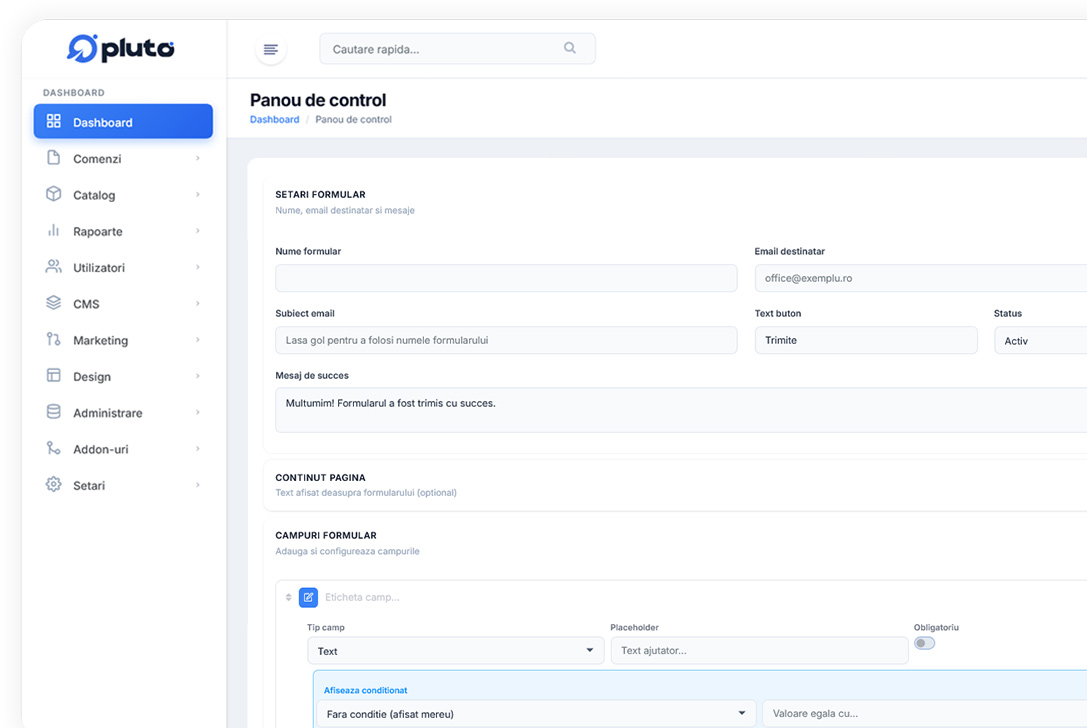Click the Utilizatori people icon
Screen dimensions: 1087x728
[53, 266]
